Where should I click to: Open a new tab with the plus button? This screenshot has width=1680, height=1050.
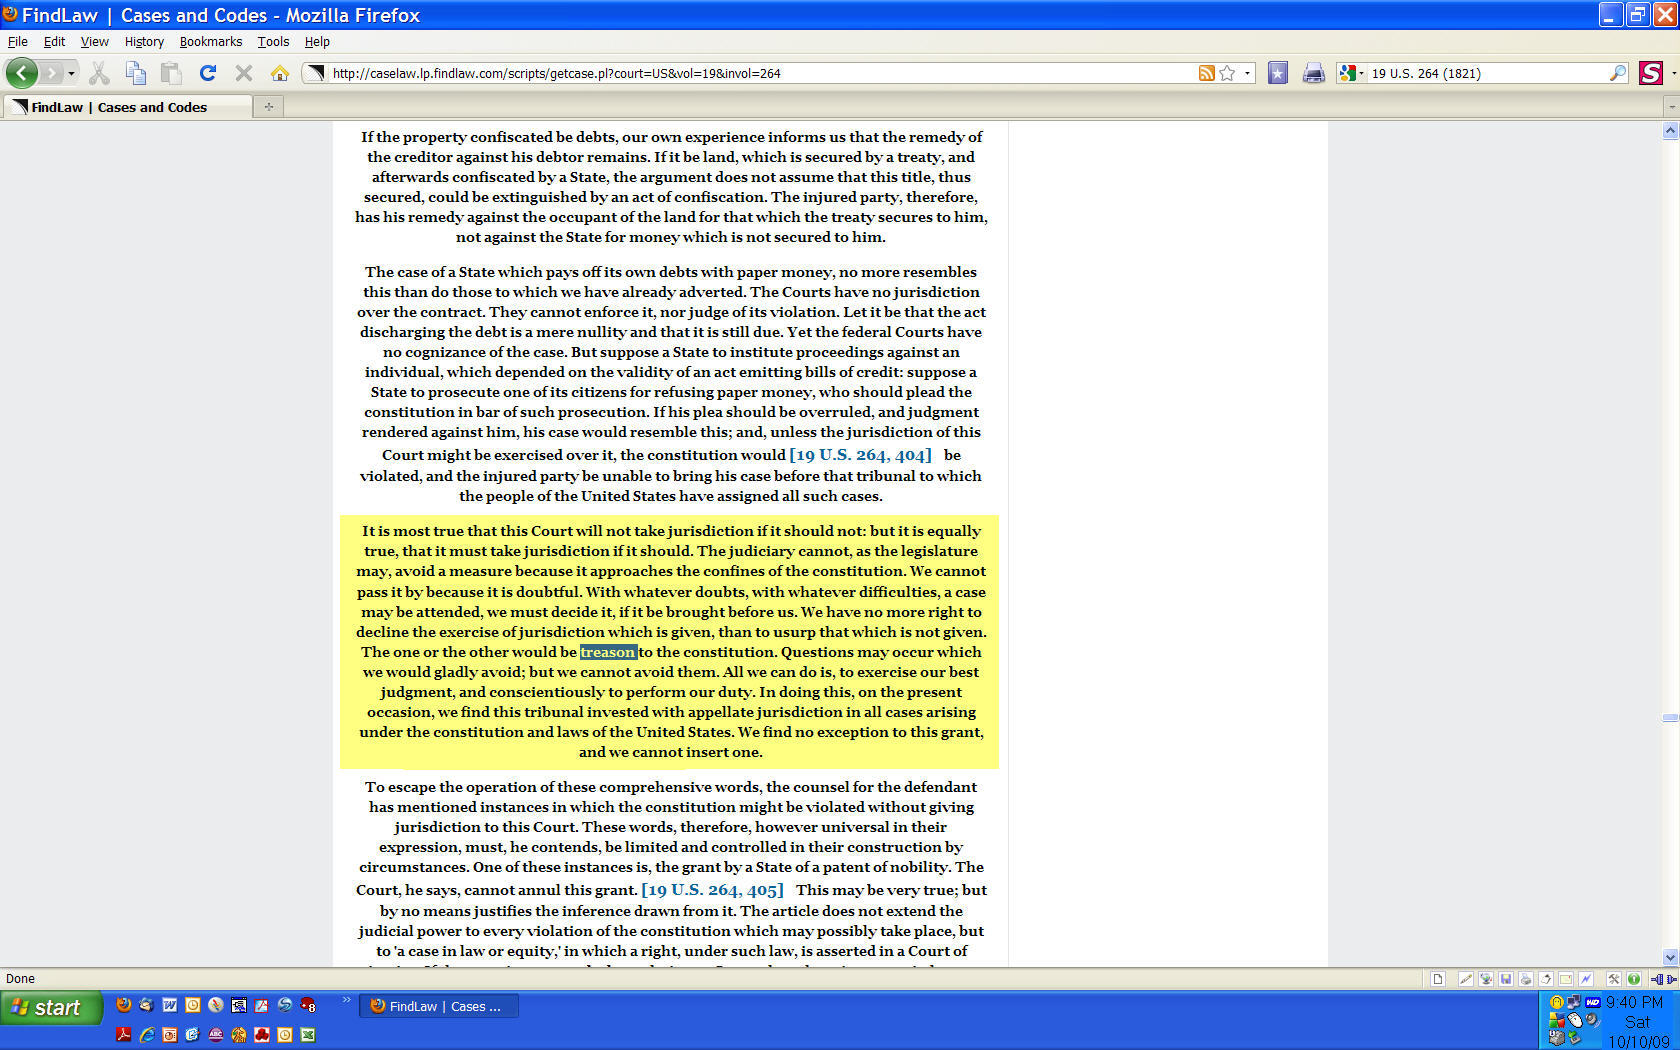coord(269,106)
